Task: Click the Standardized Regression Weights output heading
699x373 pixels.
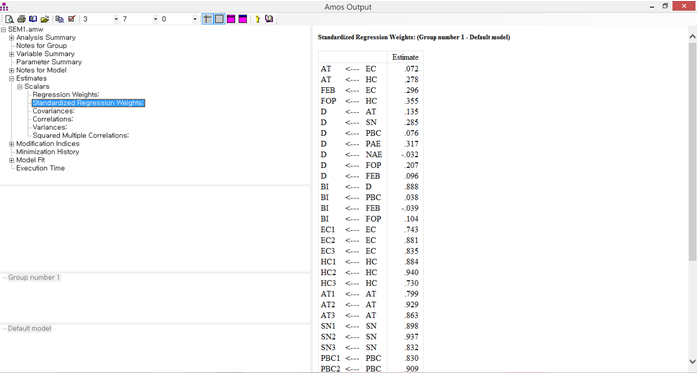Action: pyautogui.click(x=414, y=37)
